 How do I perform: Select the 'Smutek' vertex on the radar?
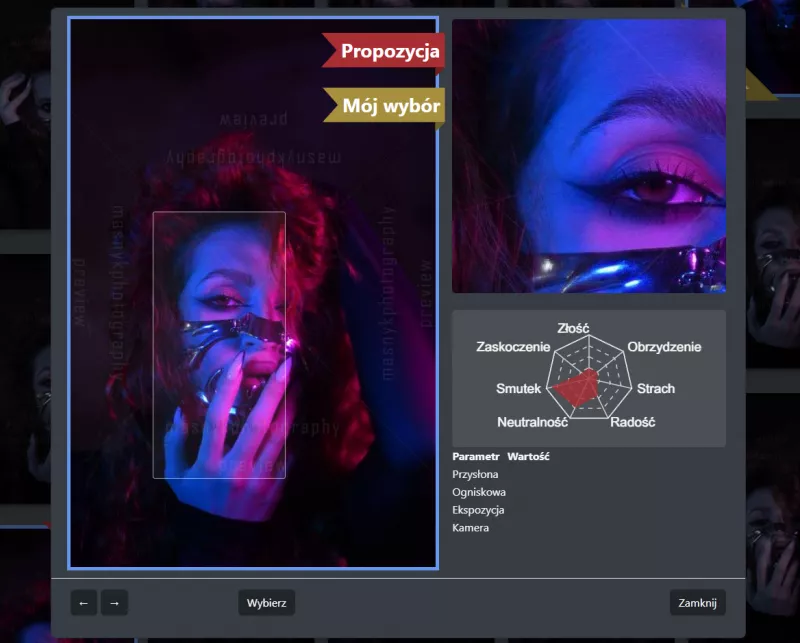click(x=517, y=389)
